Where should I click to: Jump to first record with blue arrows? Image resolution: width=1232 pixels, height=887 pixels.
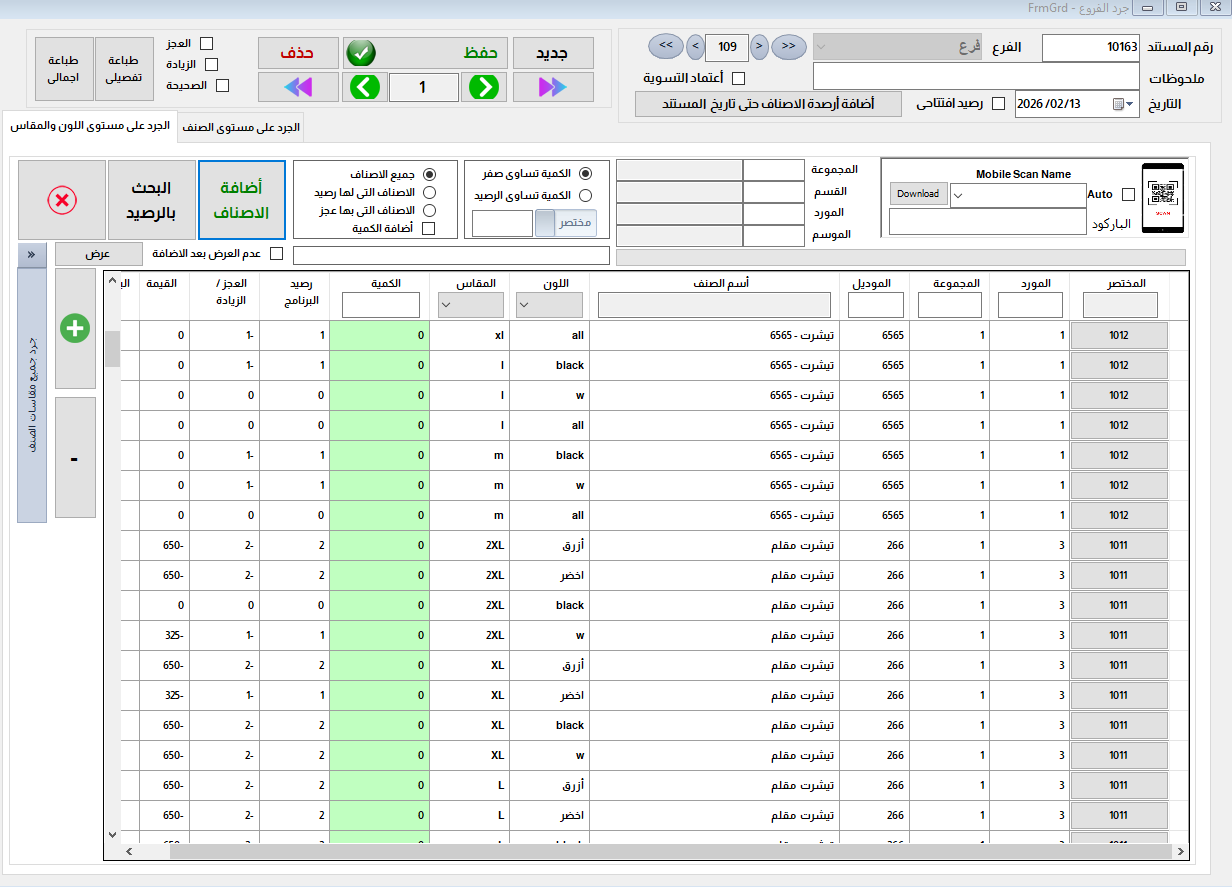point(298,87)
